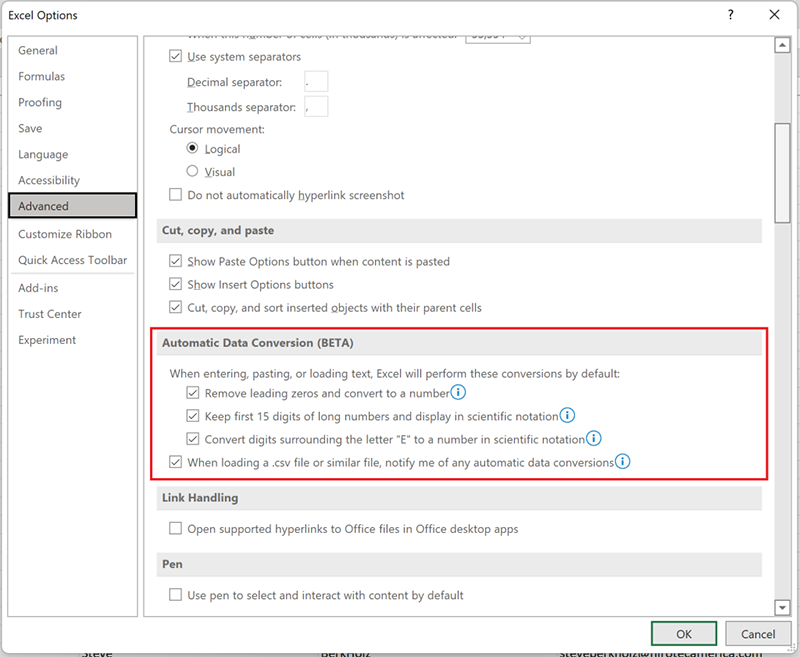Switch to Customize Ribbon category

(65, 234)
